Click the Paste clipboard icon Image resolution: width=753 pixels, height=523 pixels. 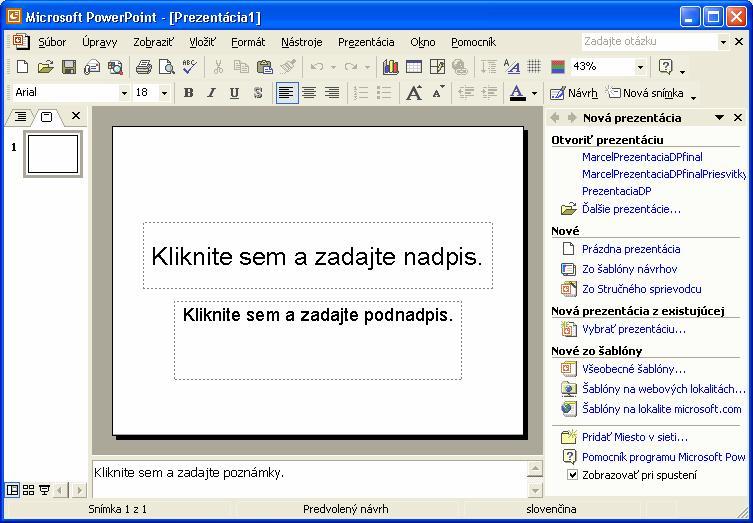point(264,67)
